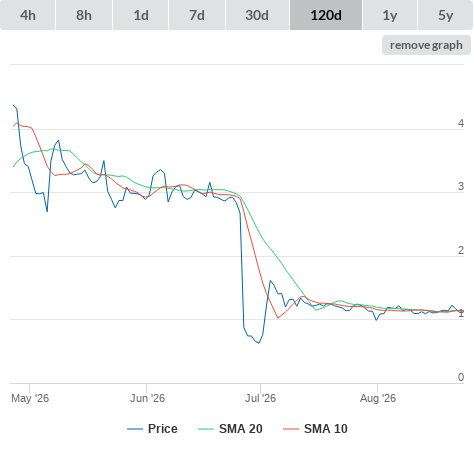Click the remove graph button

tap(426, 45)
